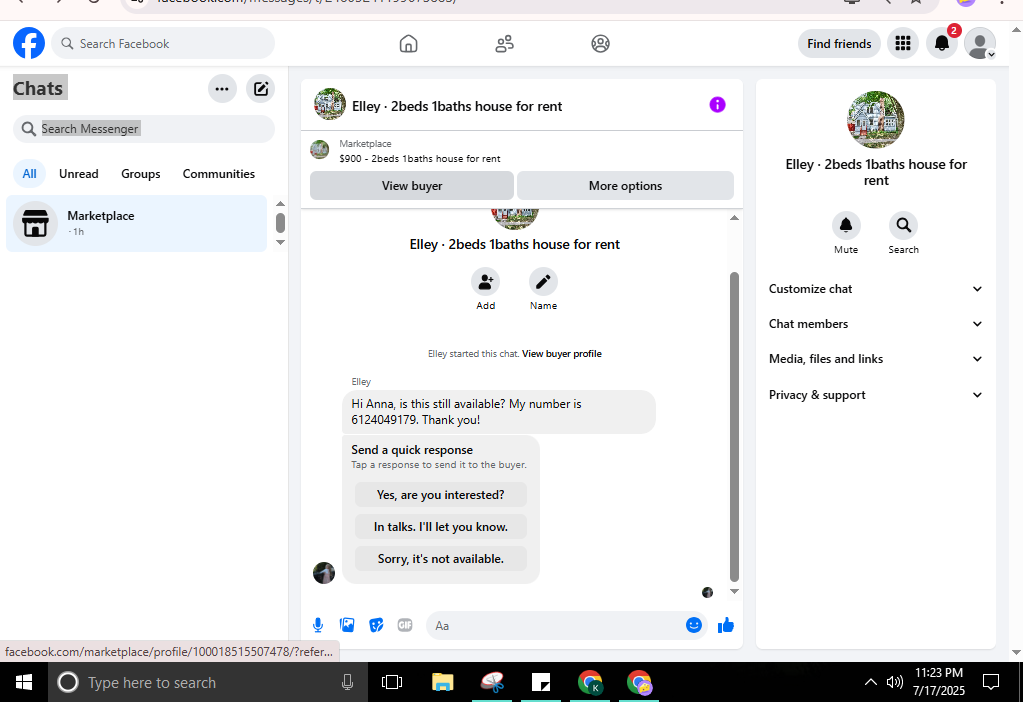Screen dimensions: 1023x702
Task: Edit chat name with the Name pencil icon
Action: point(543,282)
